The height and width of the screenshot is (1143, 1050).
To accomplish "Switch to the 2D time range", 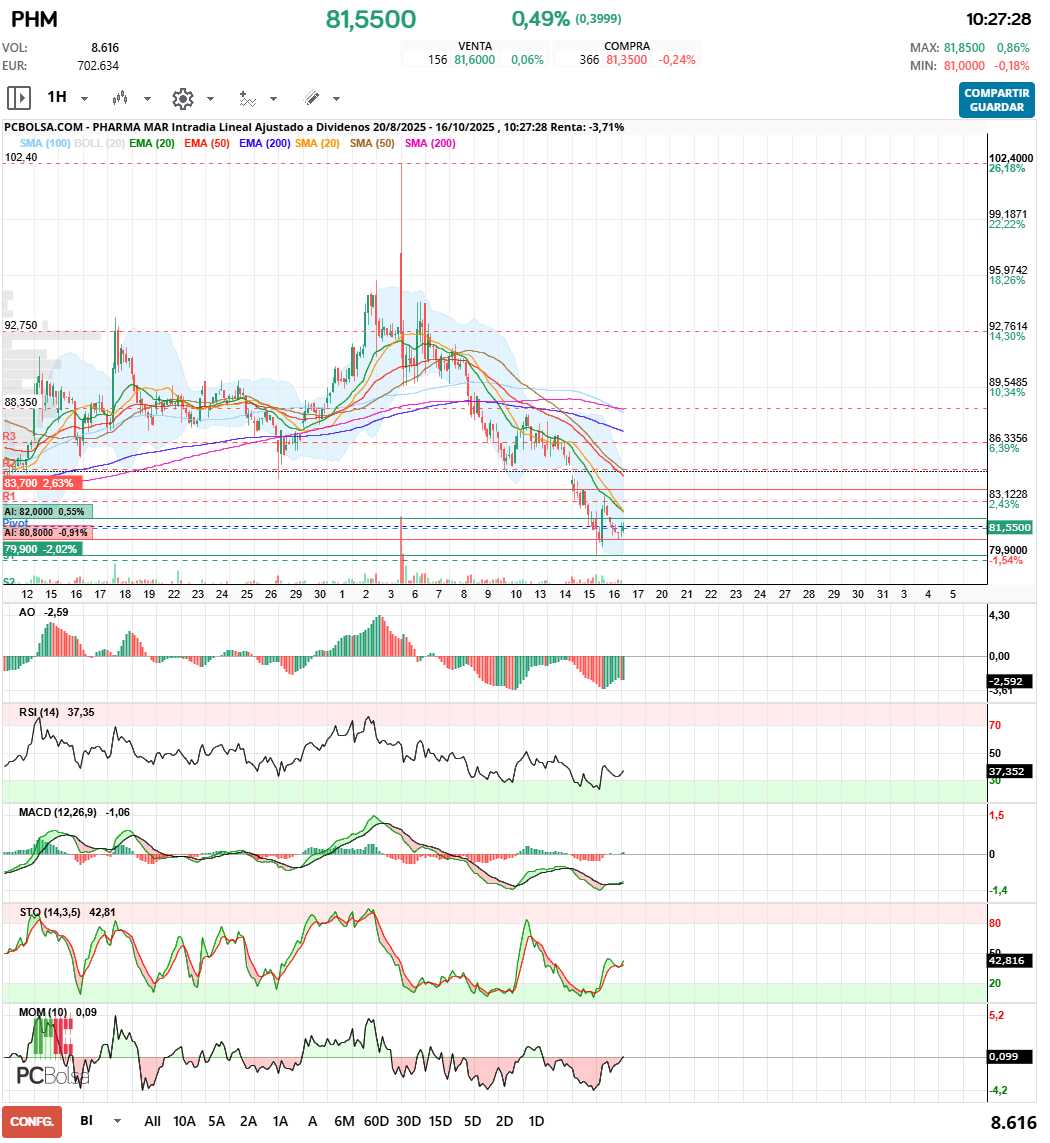I will pyautogui.click(x=505, y=1122).
